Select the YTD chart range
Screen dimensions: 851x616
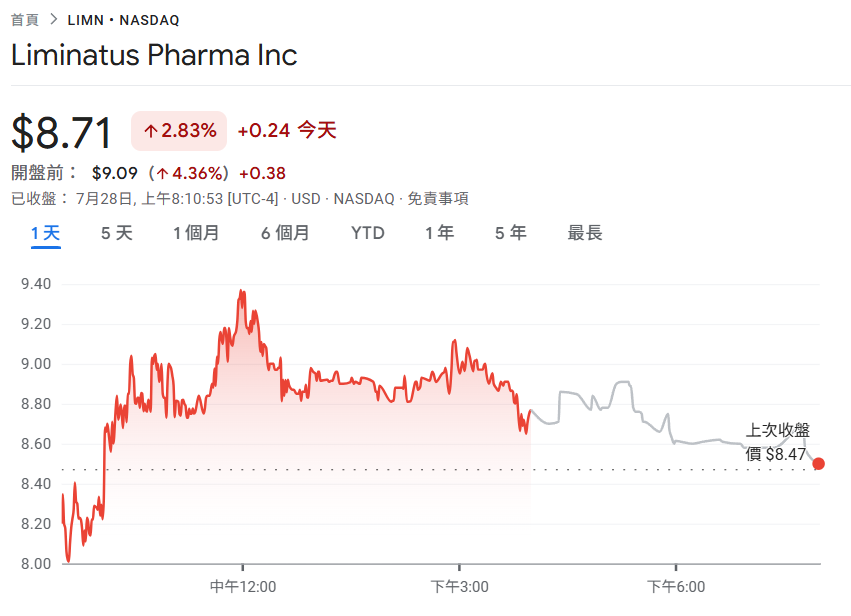367,232
